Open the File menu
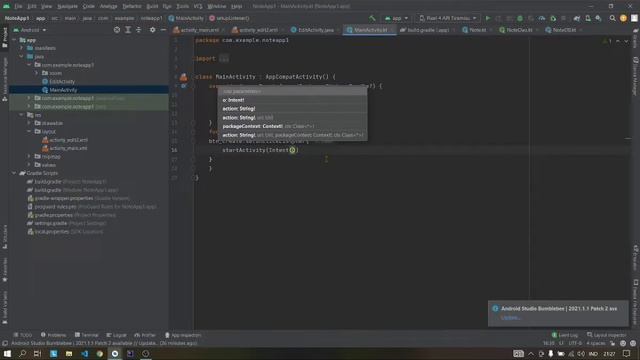The image size is (640, 360). point(18,6)
